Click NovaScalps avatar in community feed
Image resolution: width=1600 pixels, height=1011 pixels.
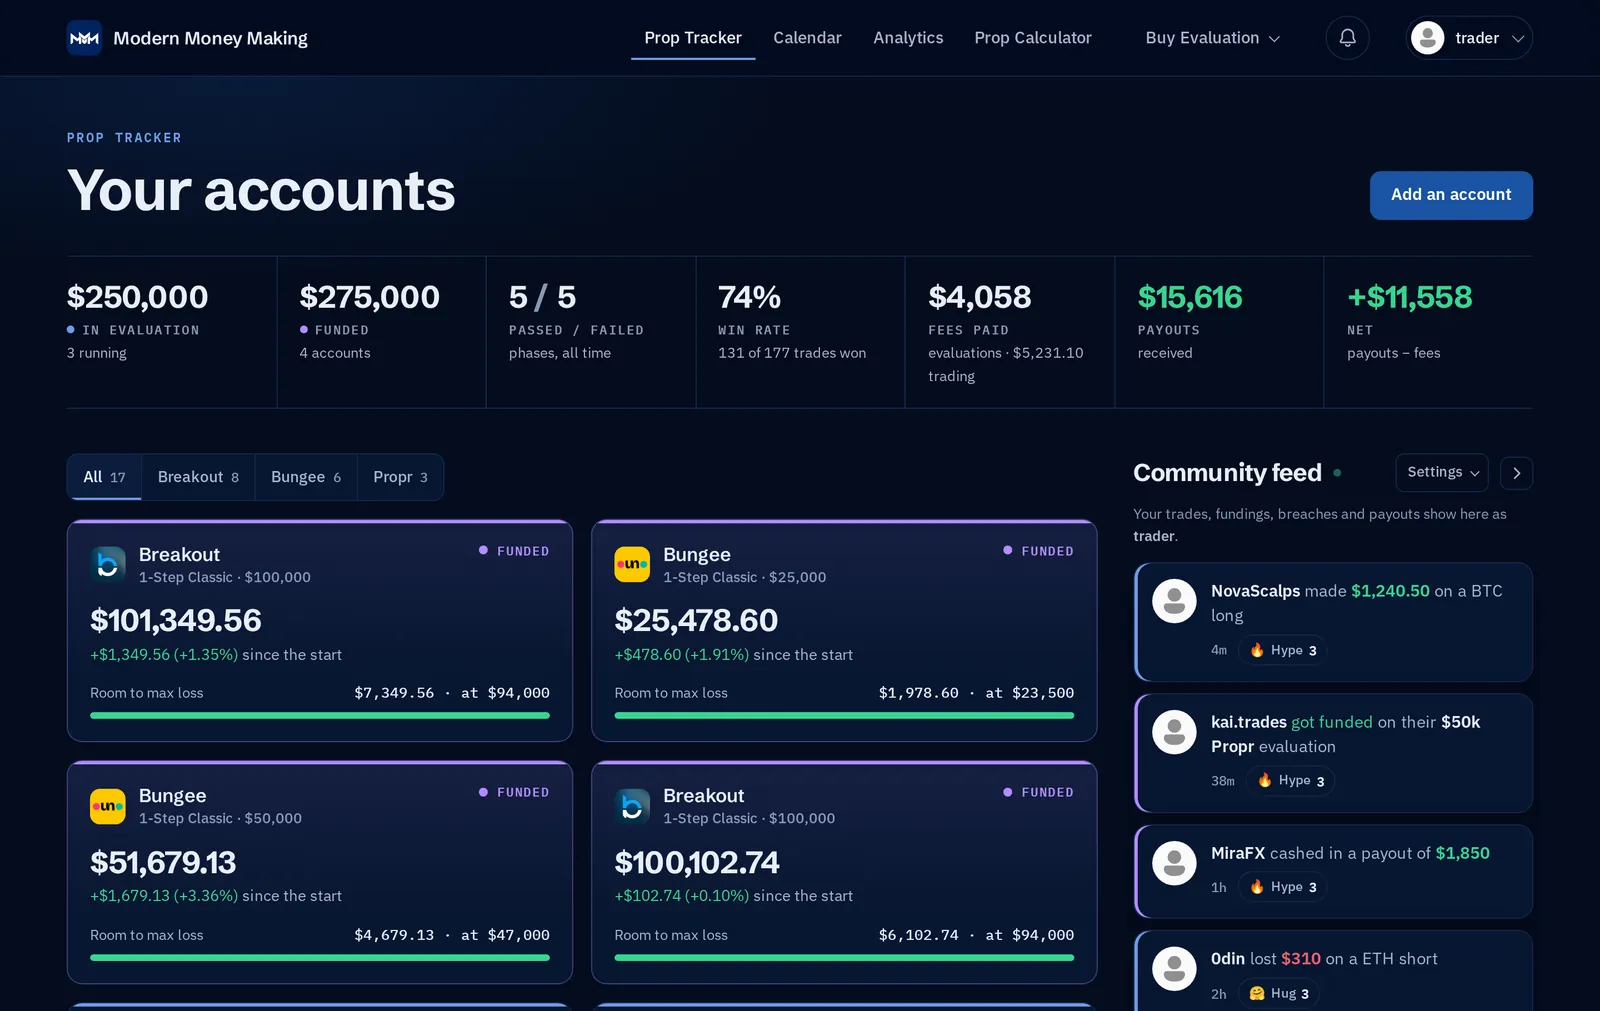[1174, 601]
